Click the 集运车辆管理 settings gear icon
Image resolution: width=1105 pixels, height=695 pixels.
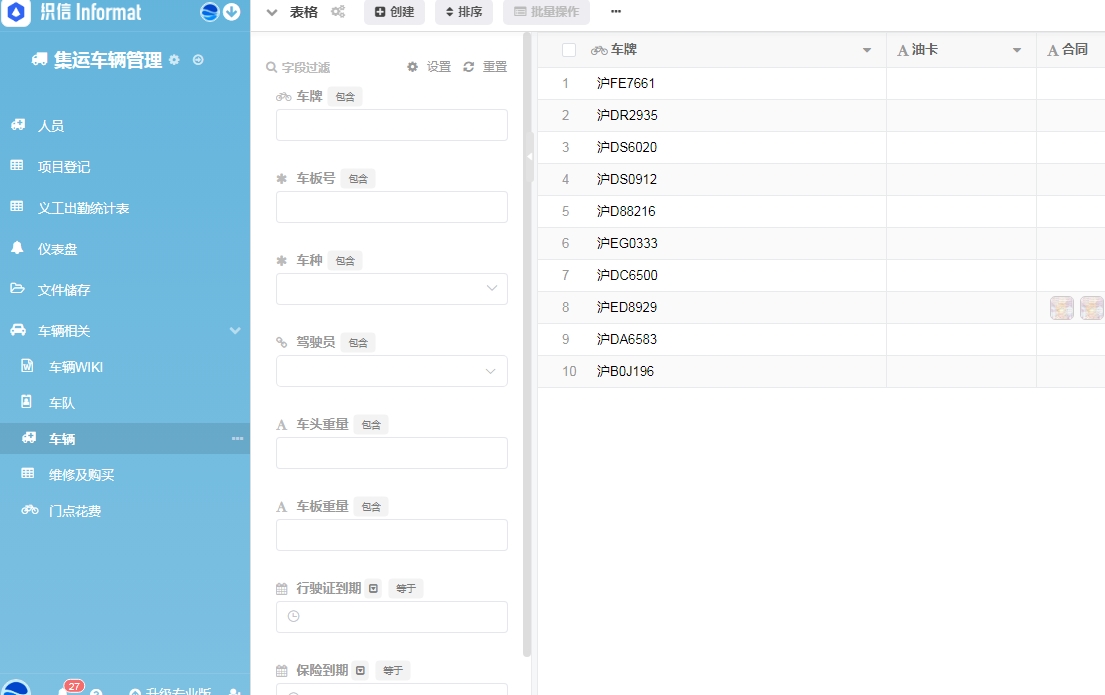[x=175, y=60]
